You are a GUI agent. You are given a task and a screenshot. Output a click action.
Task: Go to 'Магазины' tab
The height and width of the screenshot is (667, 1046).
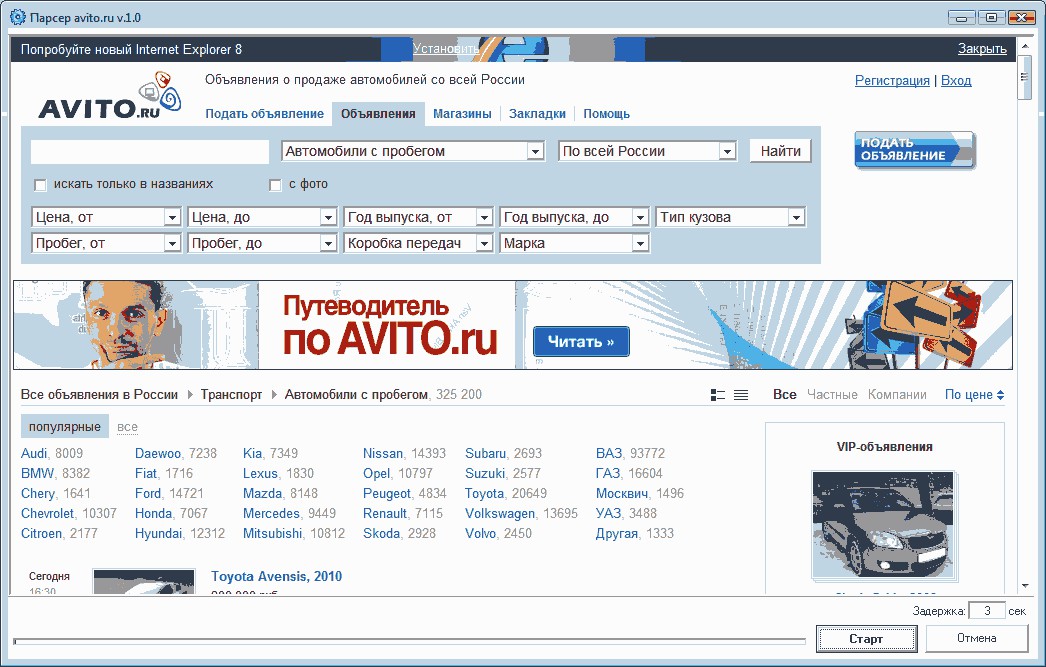[462, 114]
